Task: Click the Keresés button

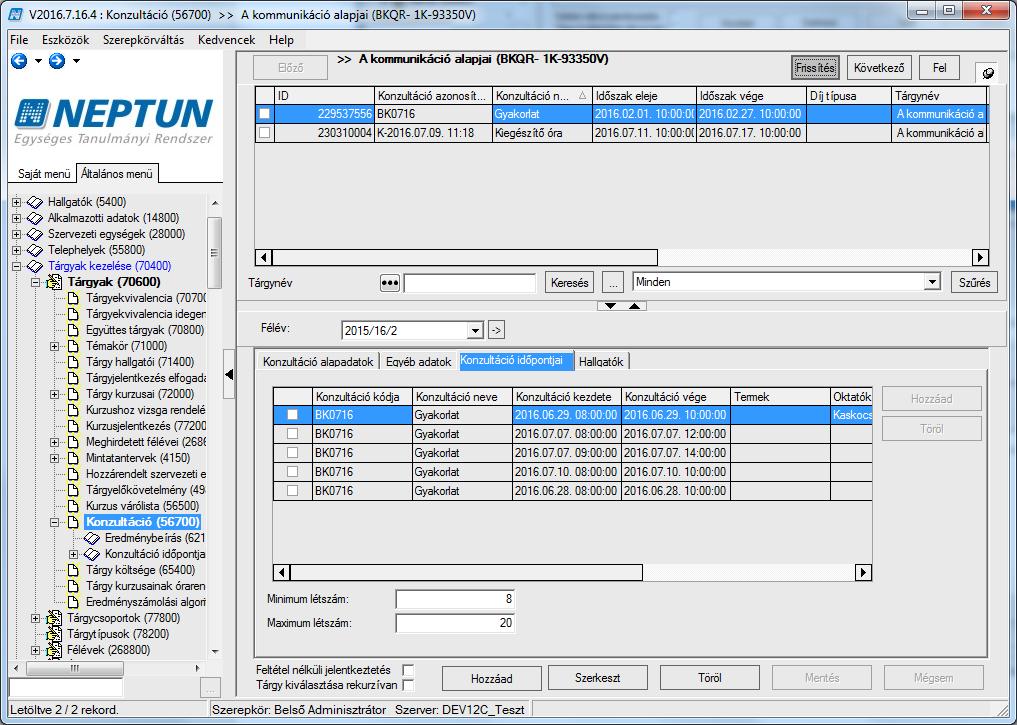Action: (569, 283)
